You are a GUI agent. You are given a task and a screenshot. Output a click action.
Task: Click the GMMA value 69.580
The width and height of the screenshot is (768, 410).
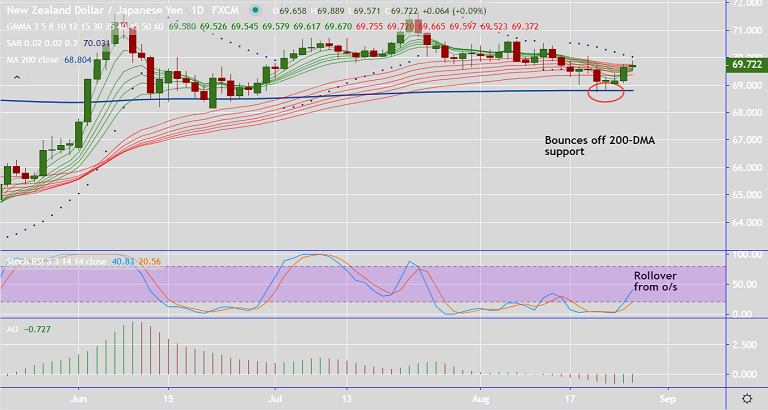[182, 26]
